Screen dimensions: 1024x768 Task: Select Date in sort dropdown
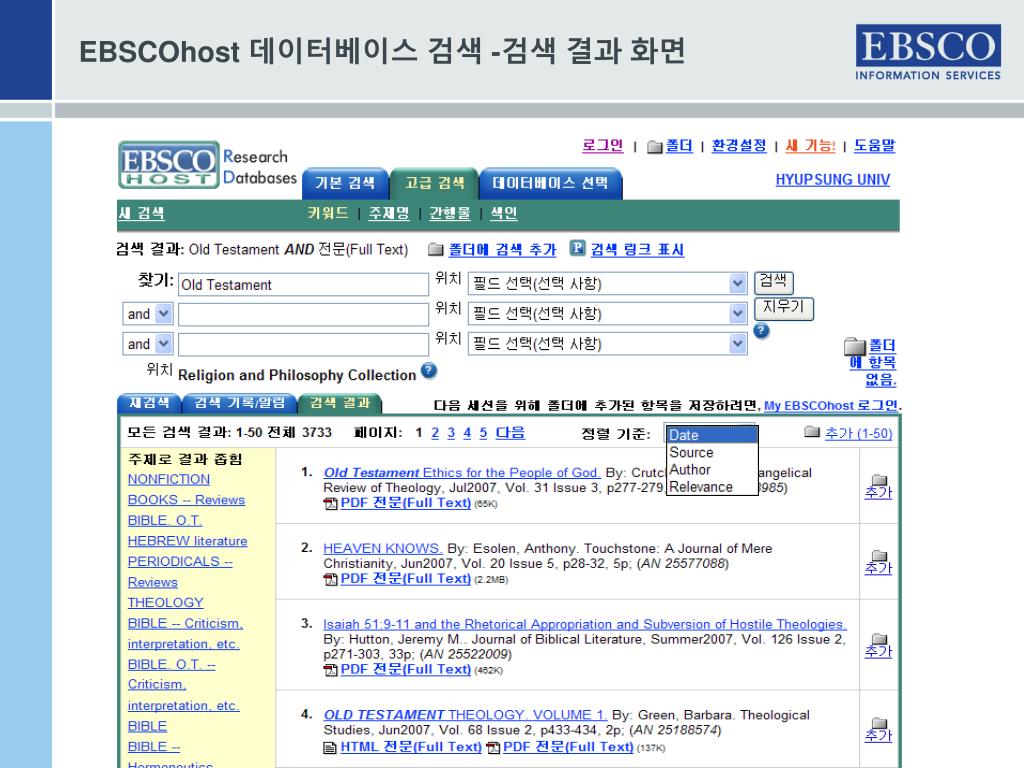point(711,435)
